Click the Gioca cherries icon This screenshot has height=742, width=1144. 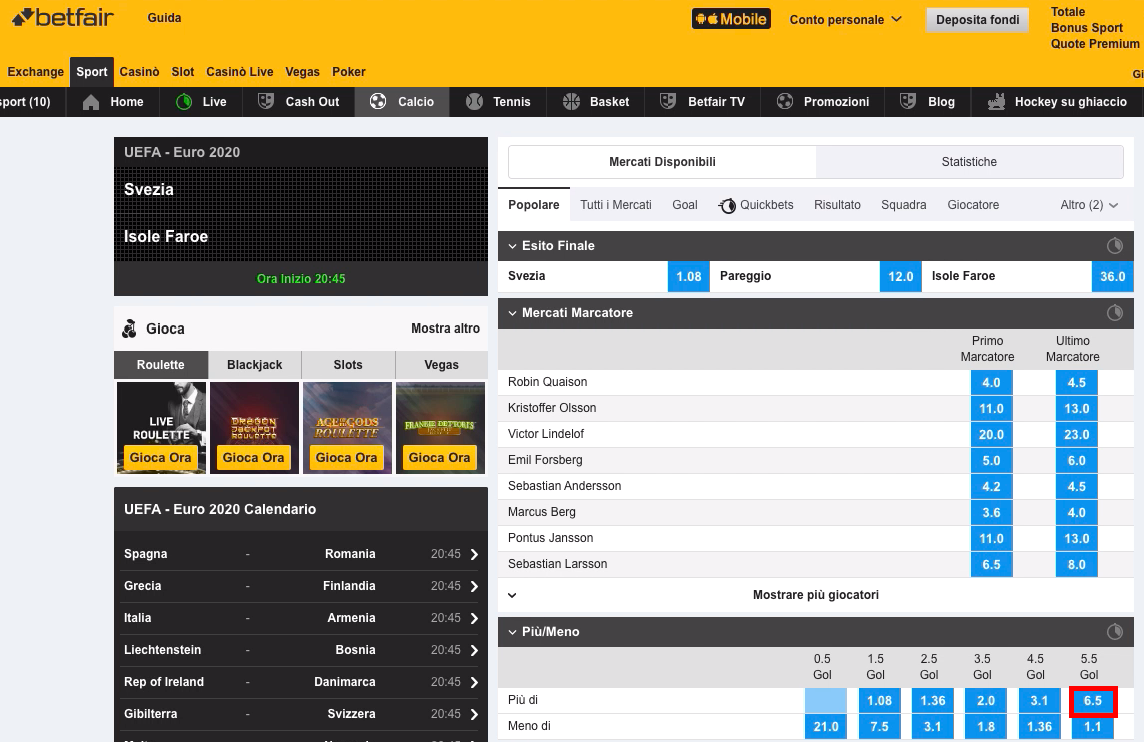tap(130, 329)
